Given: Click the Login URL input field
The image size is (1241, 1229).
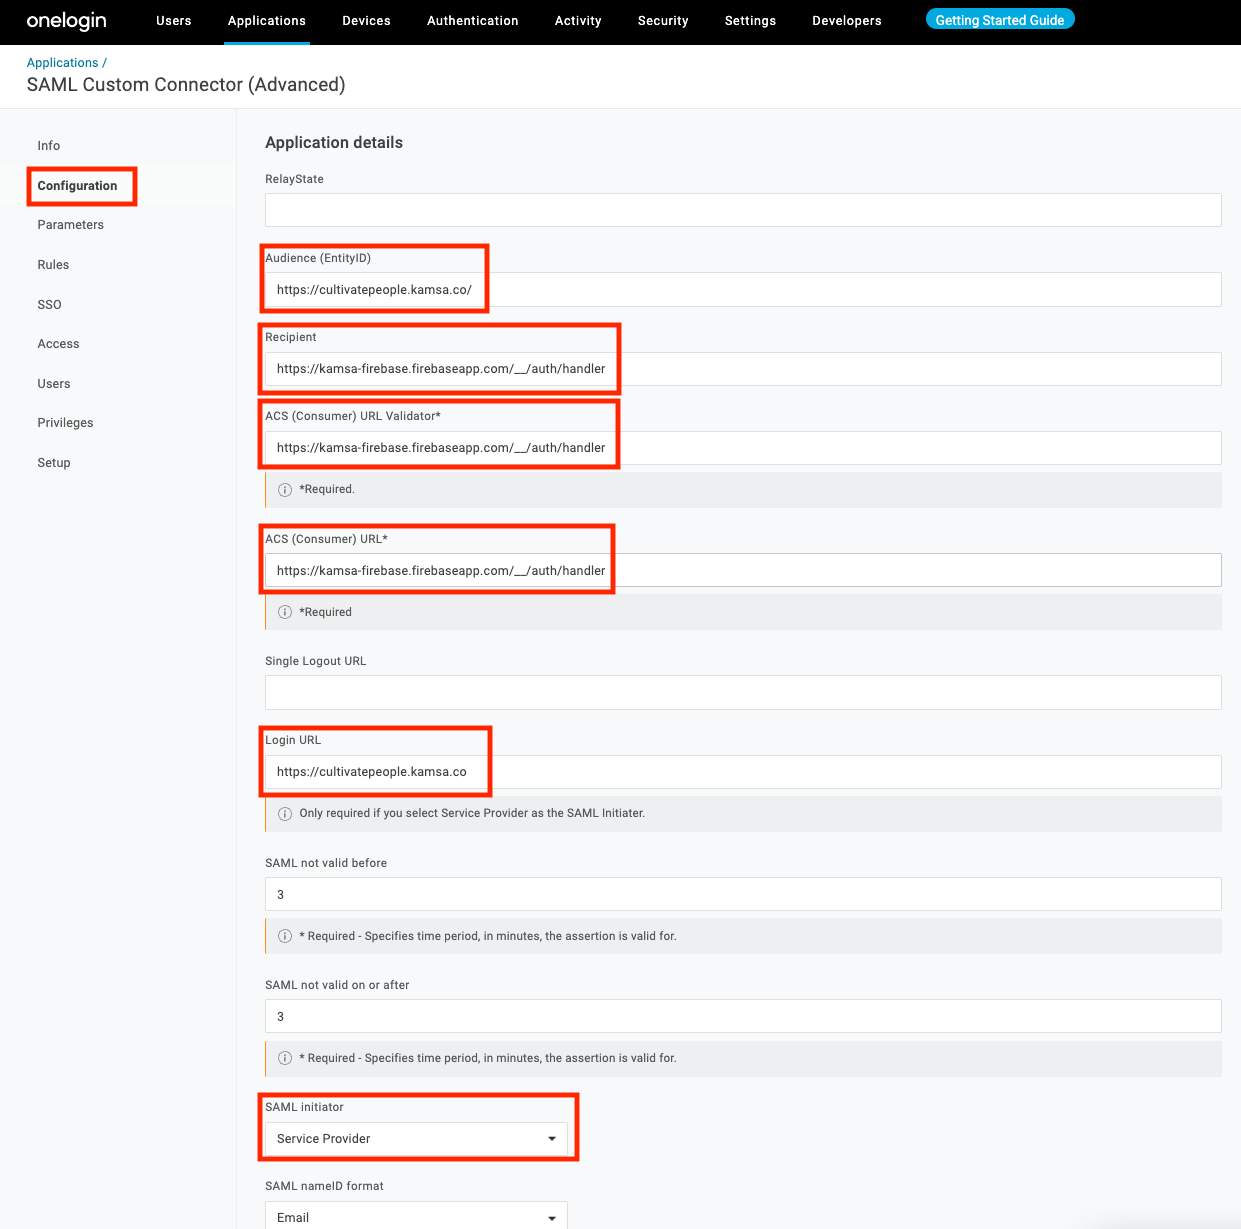Looking at the screenshot, I should pos(743,772).
